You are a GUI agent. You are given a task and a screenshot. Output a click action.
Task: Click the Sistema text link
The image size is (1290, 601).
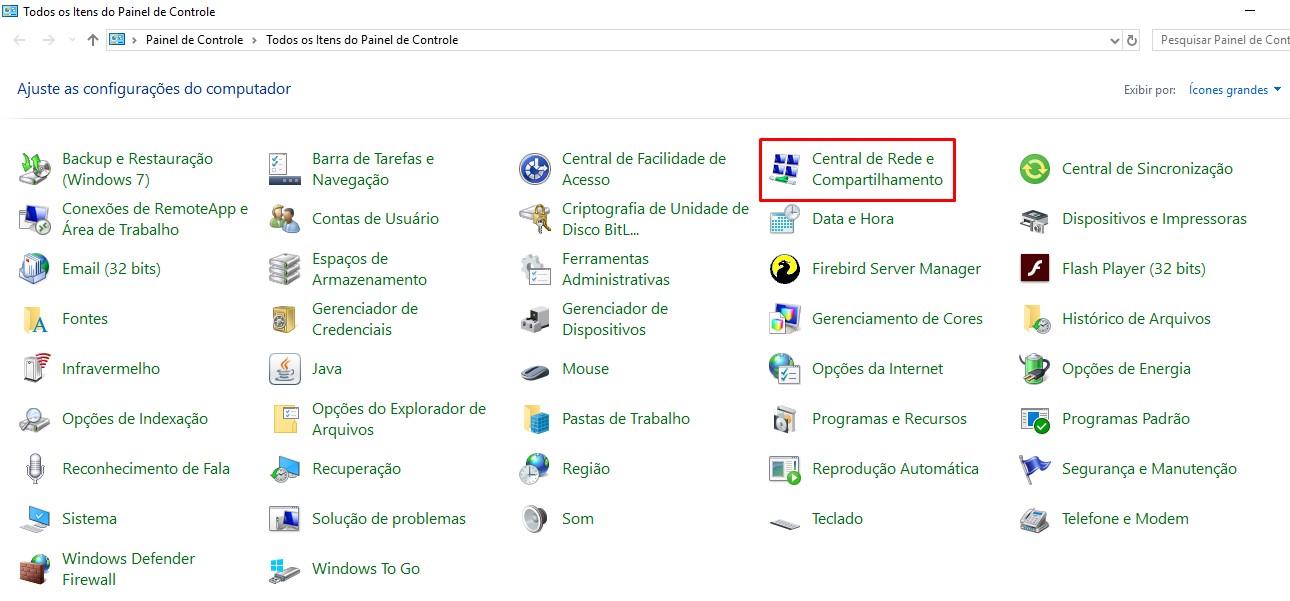coord(89,519)
